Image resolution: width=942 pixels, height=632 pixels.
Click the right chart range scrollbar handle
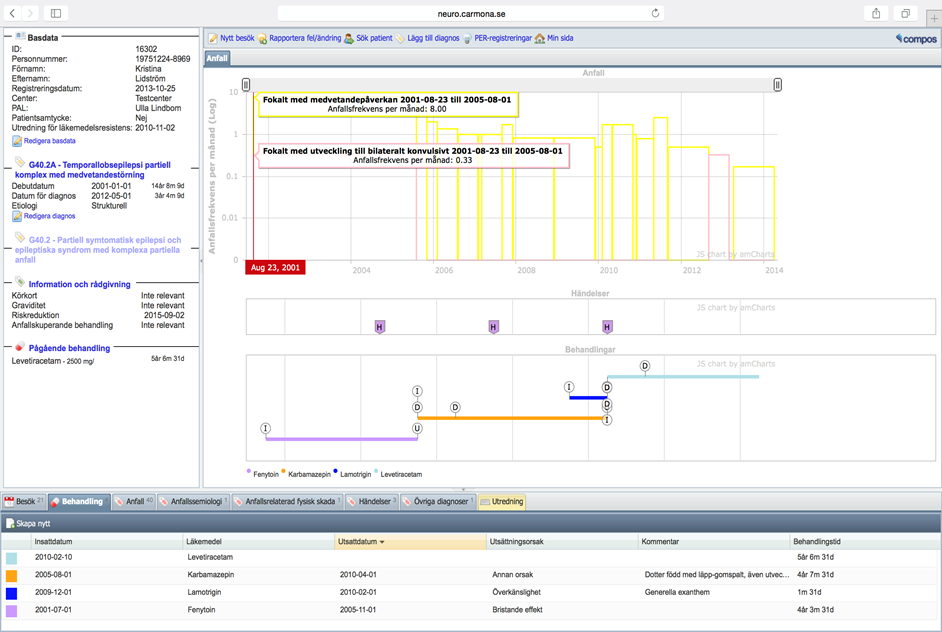(777, 85)
